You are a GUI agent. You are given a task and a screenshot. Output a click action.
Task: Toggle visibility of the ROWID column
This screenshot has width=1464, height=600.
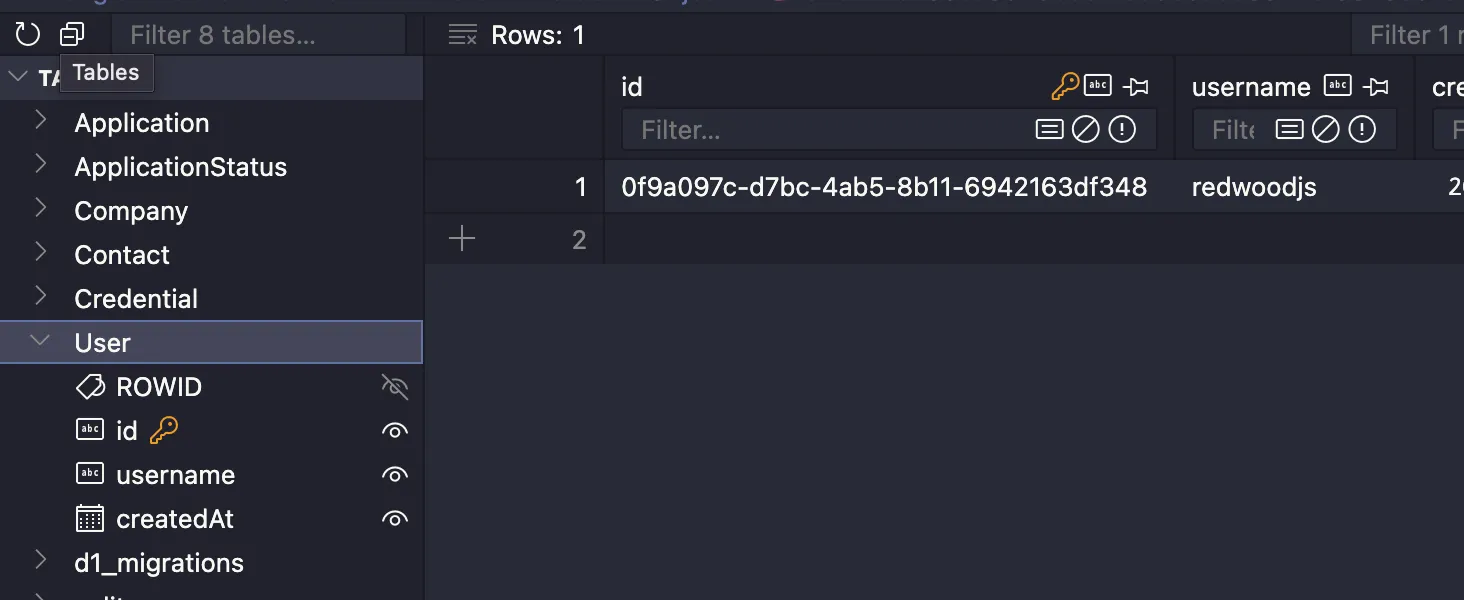point(395,387)
